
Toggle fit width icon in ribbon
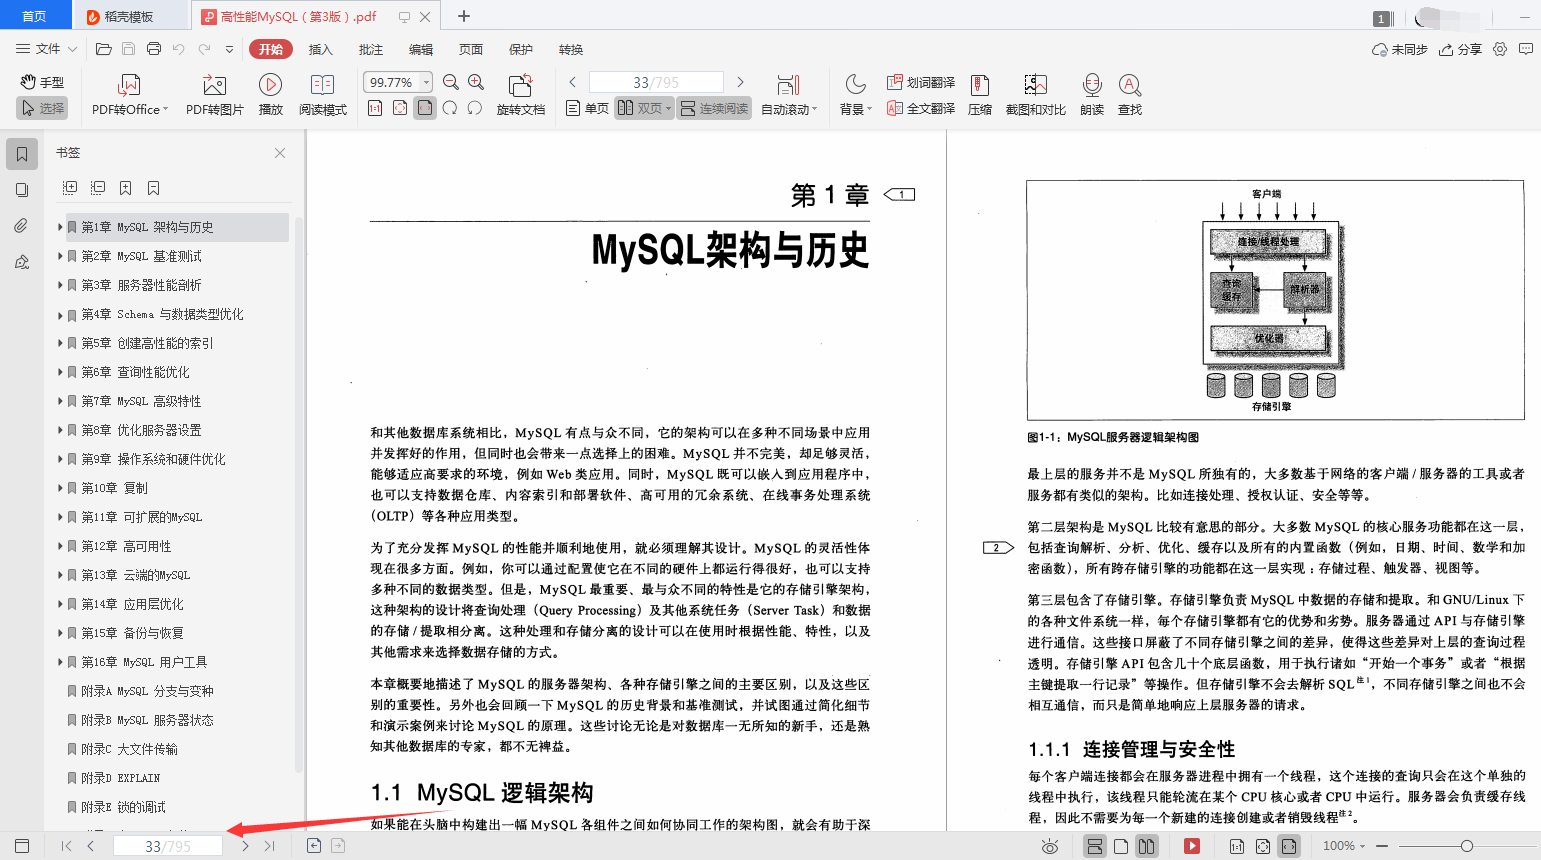tap(425, 108)
